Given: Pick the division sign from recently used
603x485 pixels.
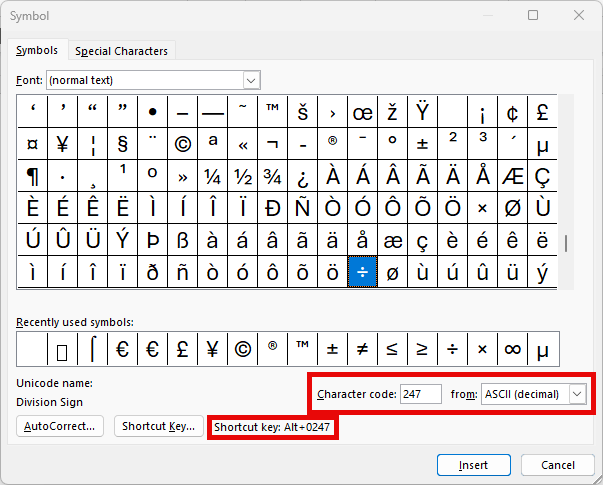Looking at the screenshot, I should tap(452, 349).
